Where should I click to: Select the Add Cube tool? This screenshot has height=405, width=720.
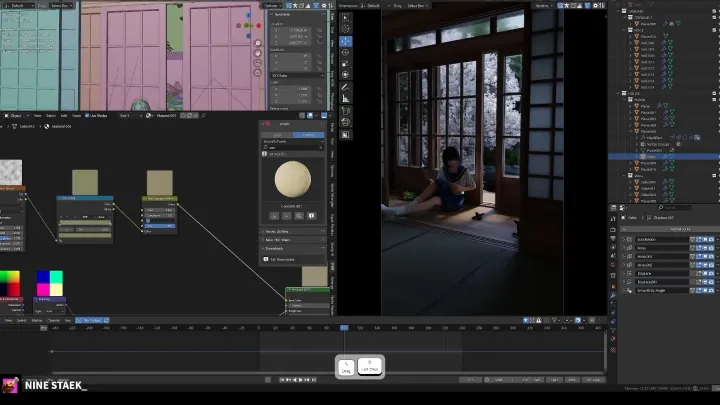[x=345, y=111]
